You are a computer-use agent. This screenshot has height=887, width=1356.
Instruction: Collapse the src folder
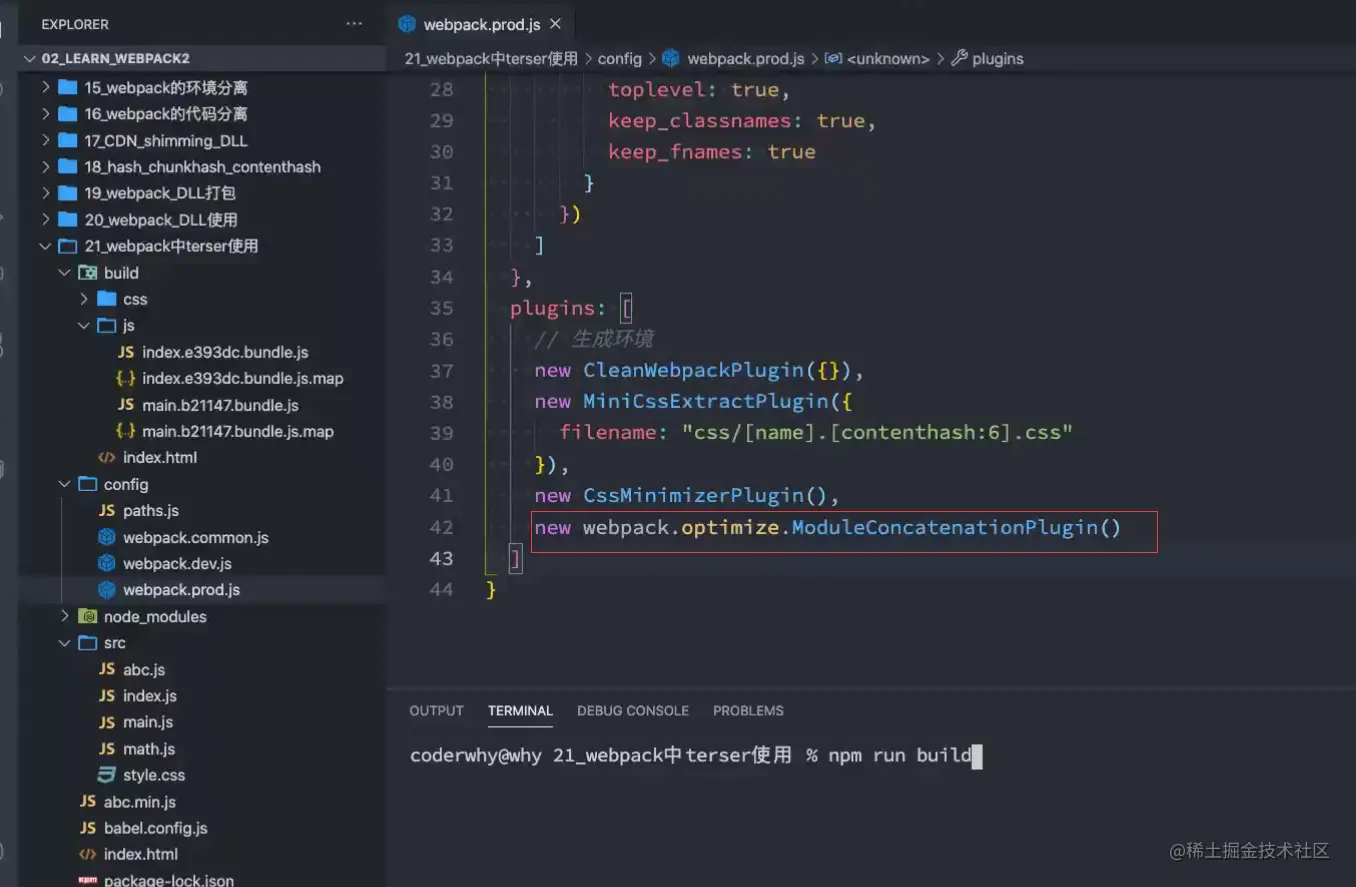(65, 643)
